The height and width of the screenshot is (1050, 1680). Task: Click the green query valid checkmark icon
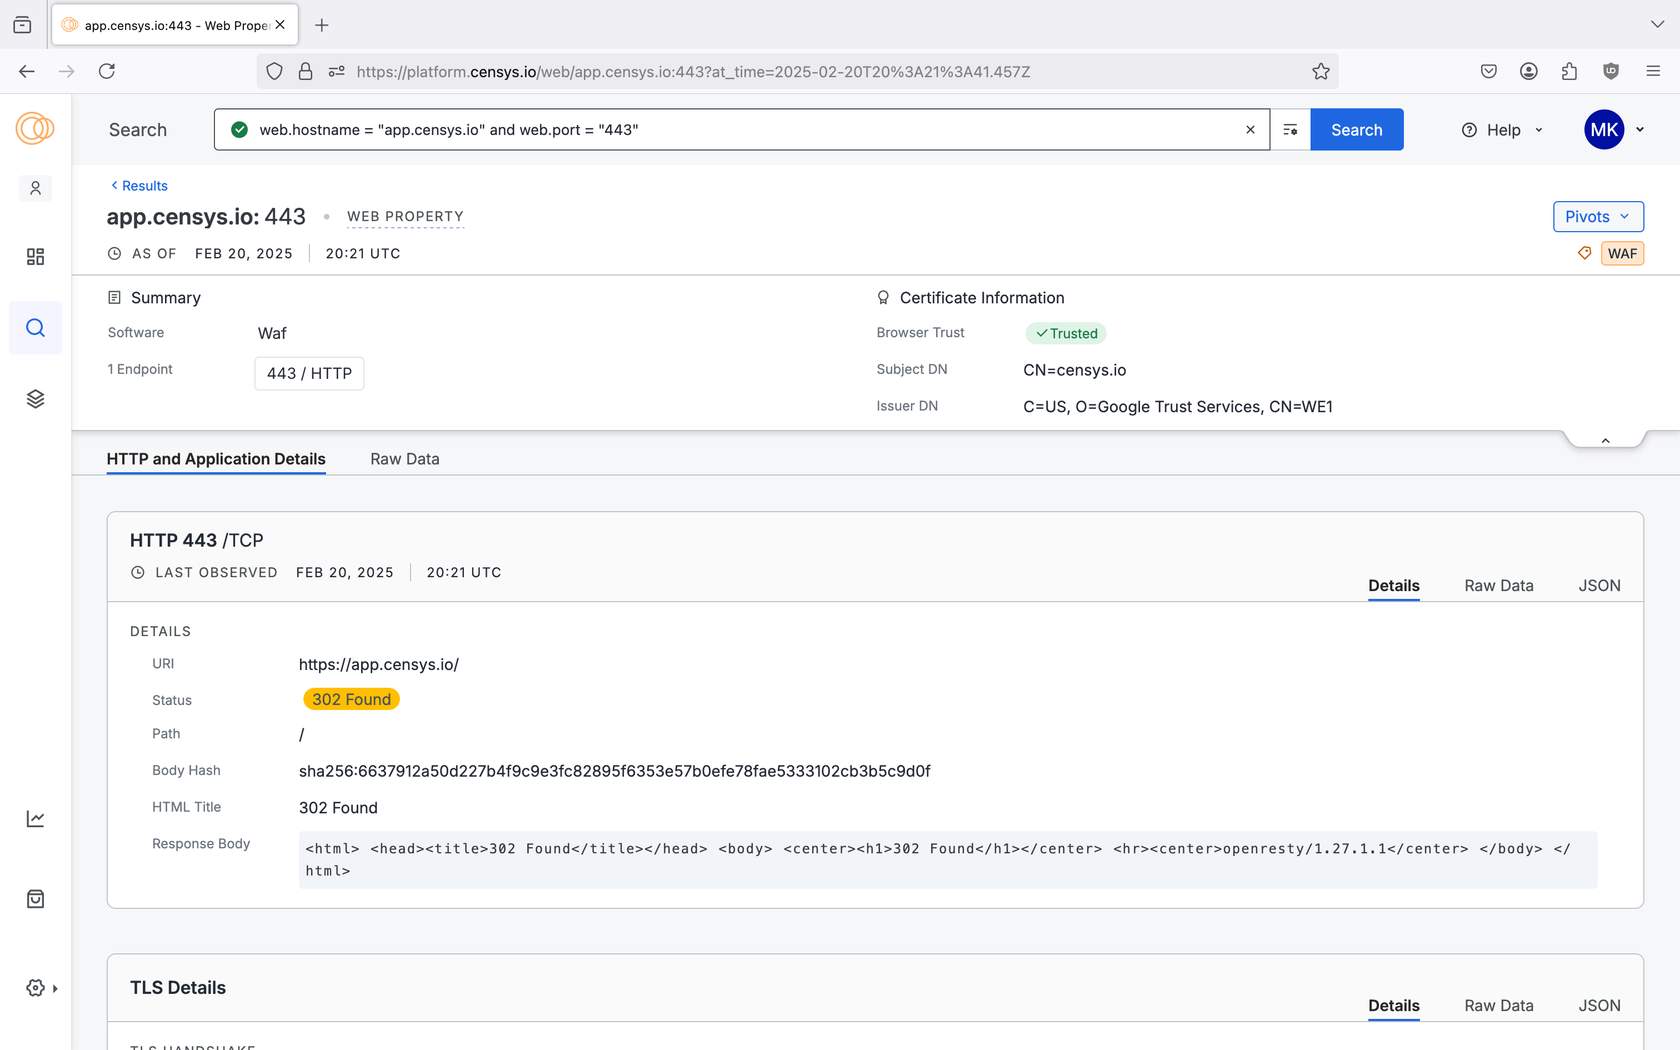click(239, 130)
